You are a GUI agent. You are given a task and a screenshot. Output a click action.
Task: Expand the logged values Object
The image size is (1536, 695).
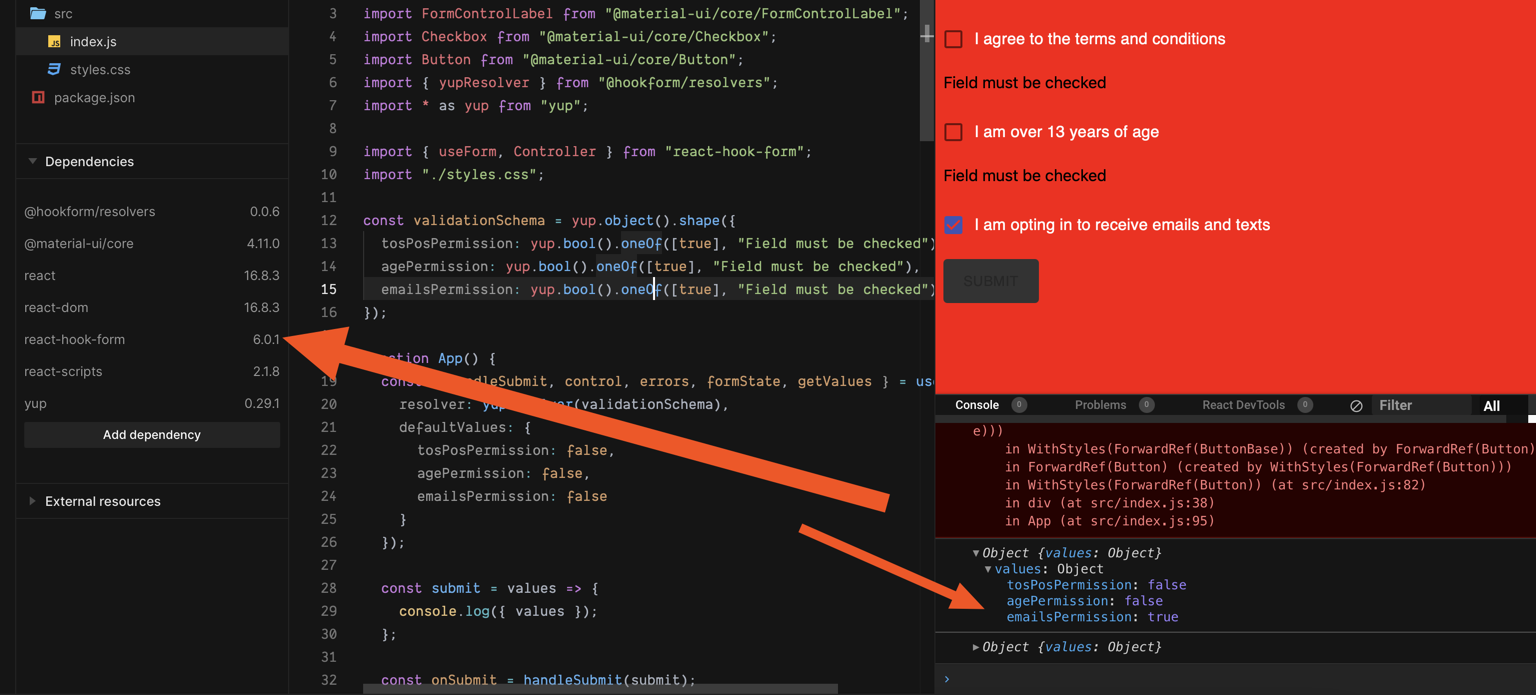coord(976,647)
